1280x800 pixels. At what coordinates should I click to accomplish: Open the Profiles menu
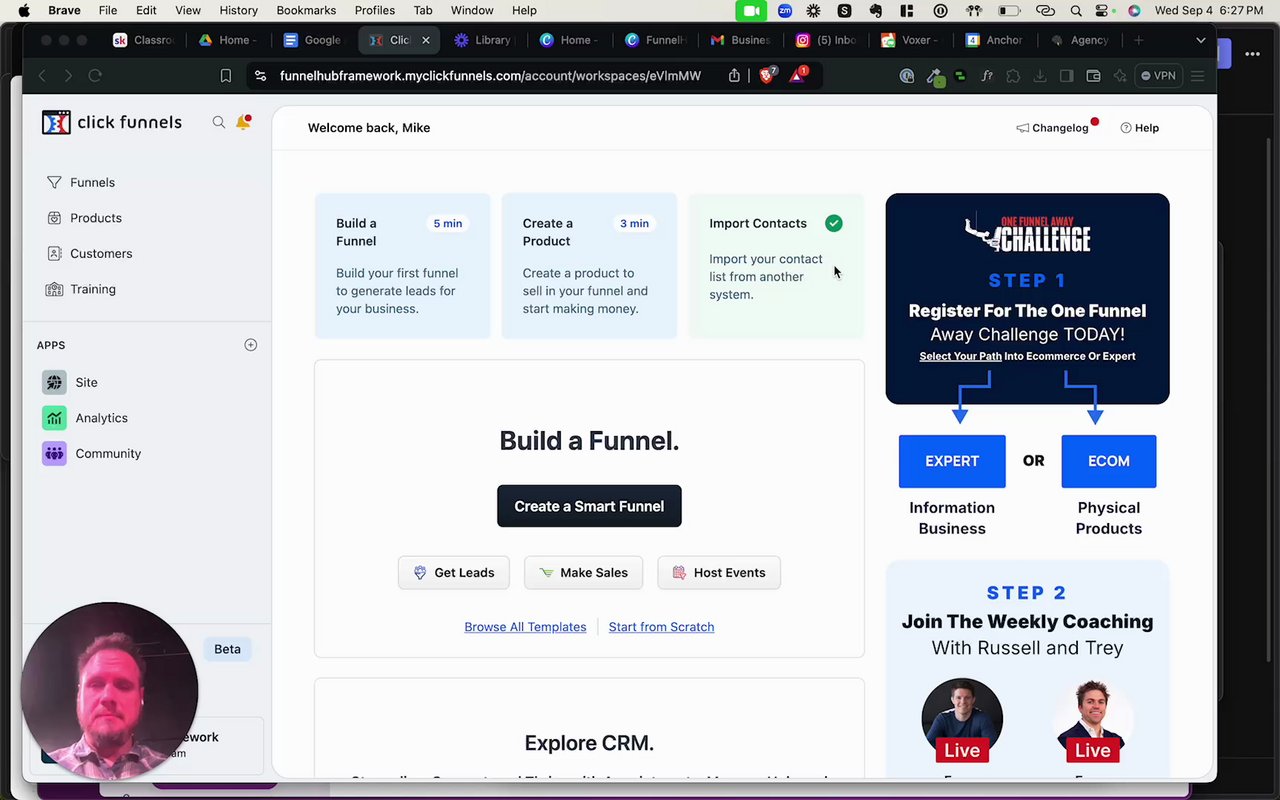coord(375,10)
